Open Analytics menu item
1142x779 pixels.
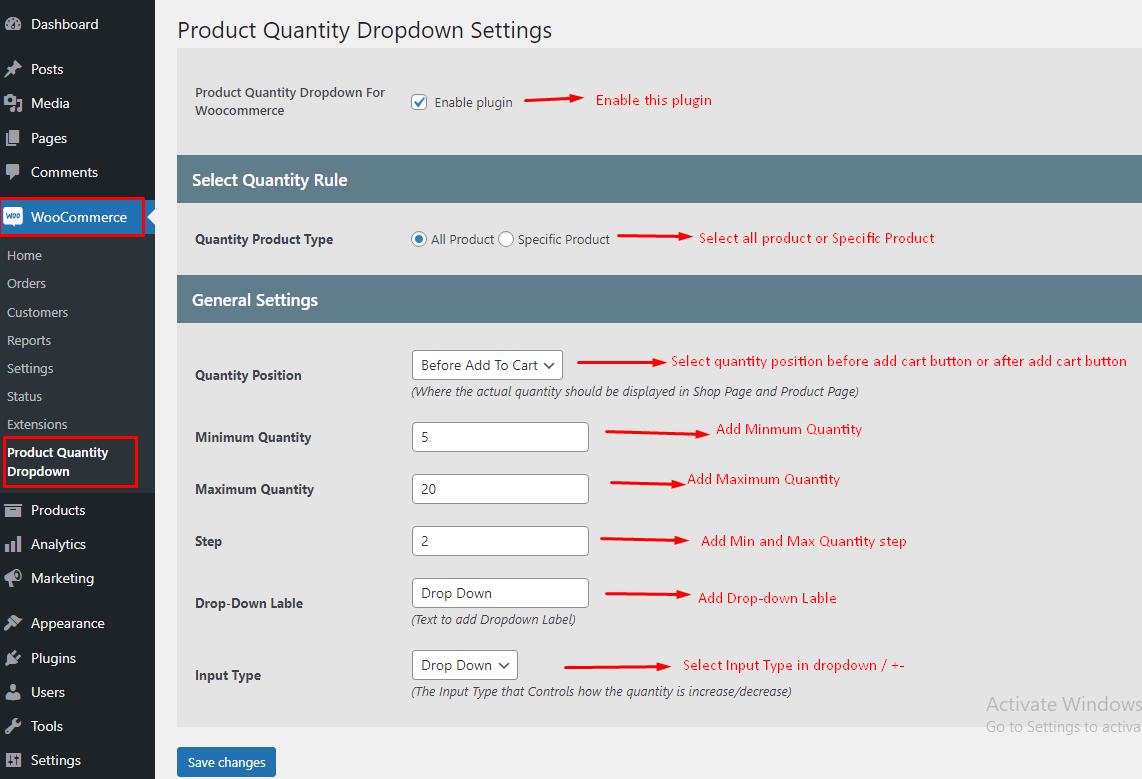pos(77,545)
